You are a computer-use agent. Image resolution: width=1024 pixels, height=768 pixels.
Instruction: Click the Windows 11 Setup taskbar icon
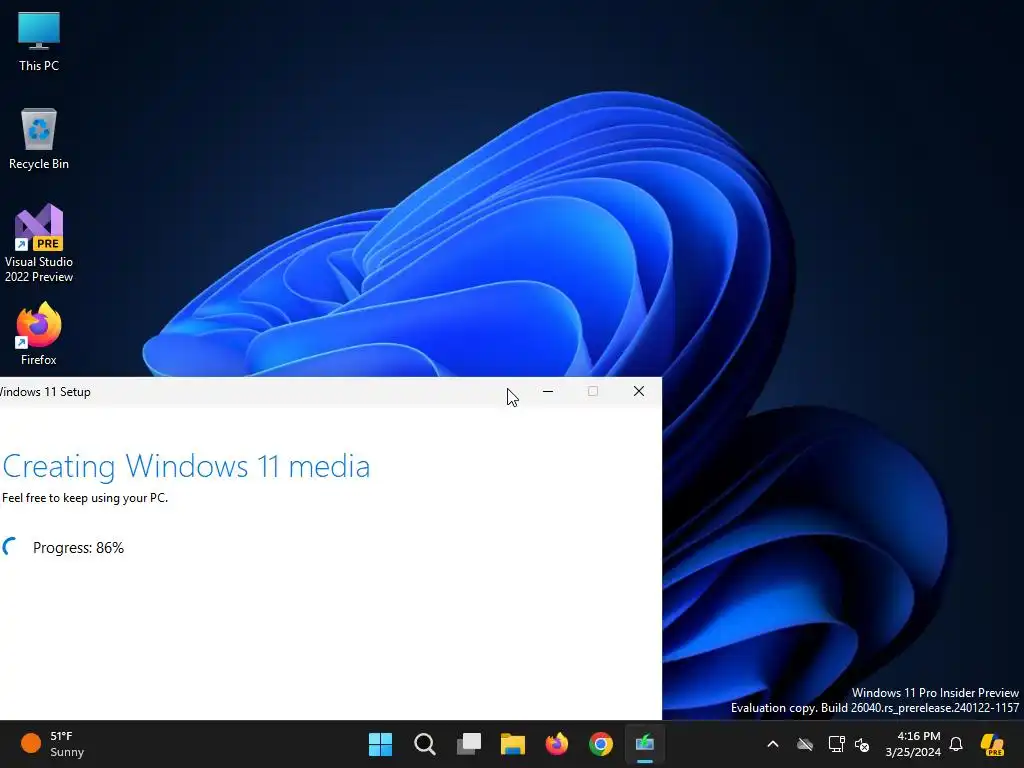645,744
